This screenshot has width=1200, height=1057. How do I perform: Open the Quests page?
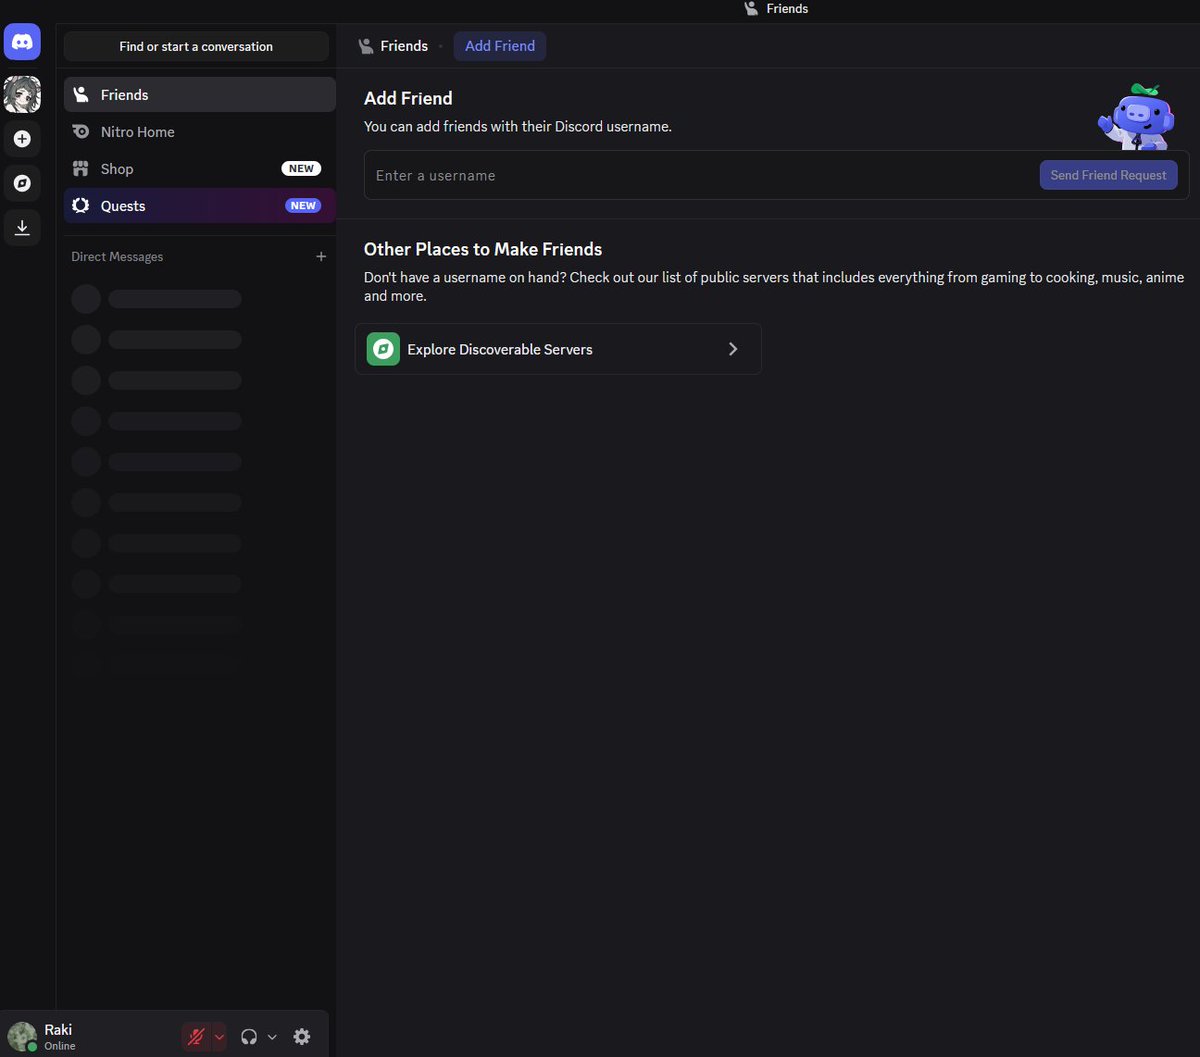200,206
